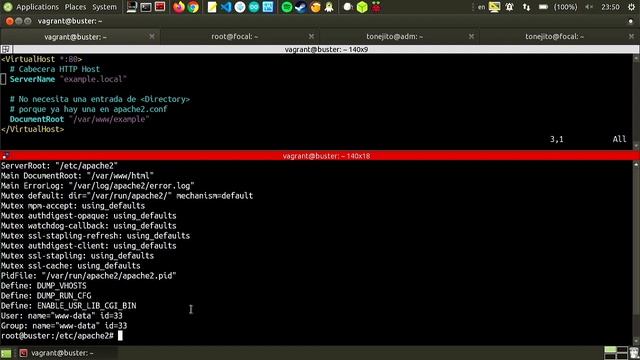Open the computer monitor launcher icon
The height and width of the screenshot is (360, 640).
(131, 7)
